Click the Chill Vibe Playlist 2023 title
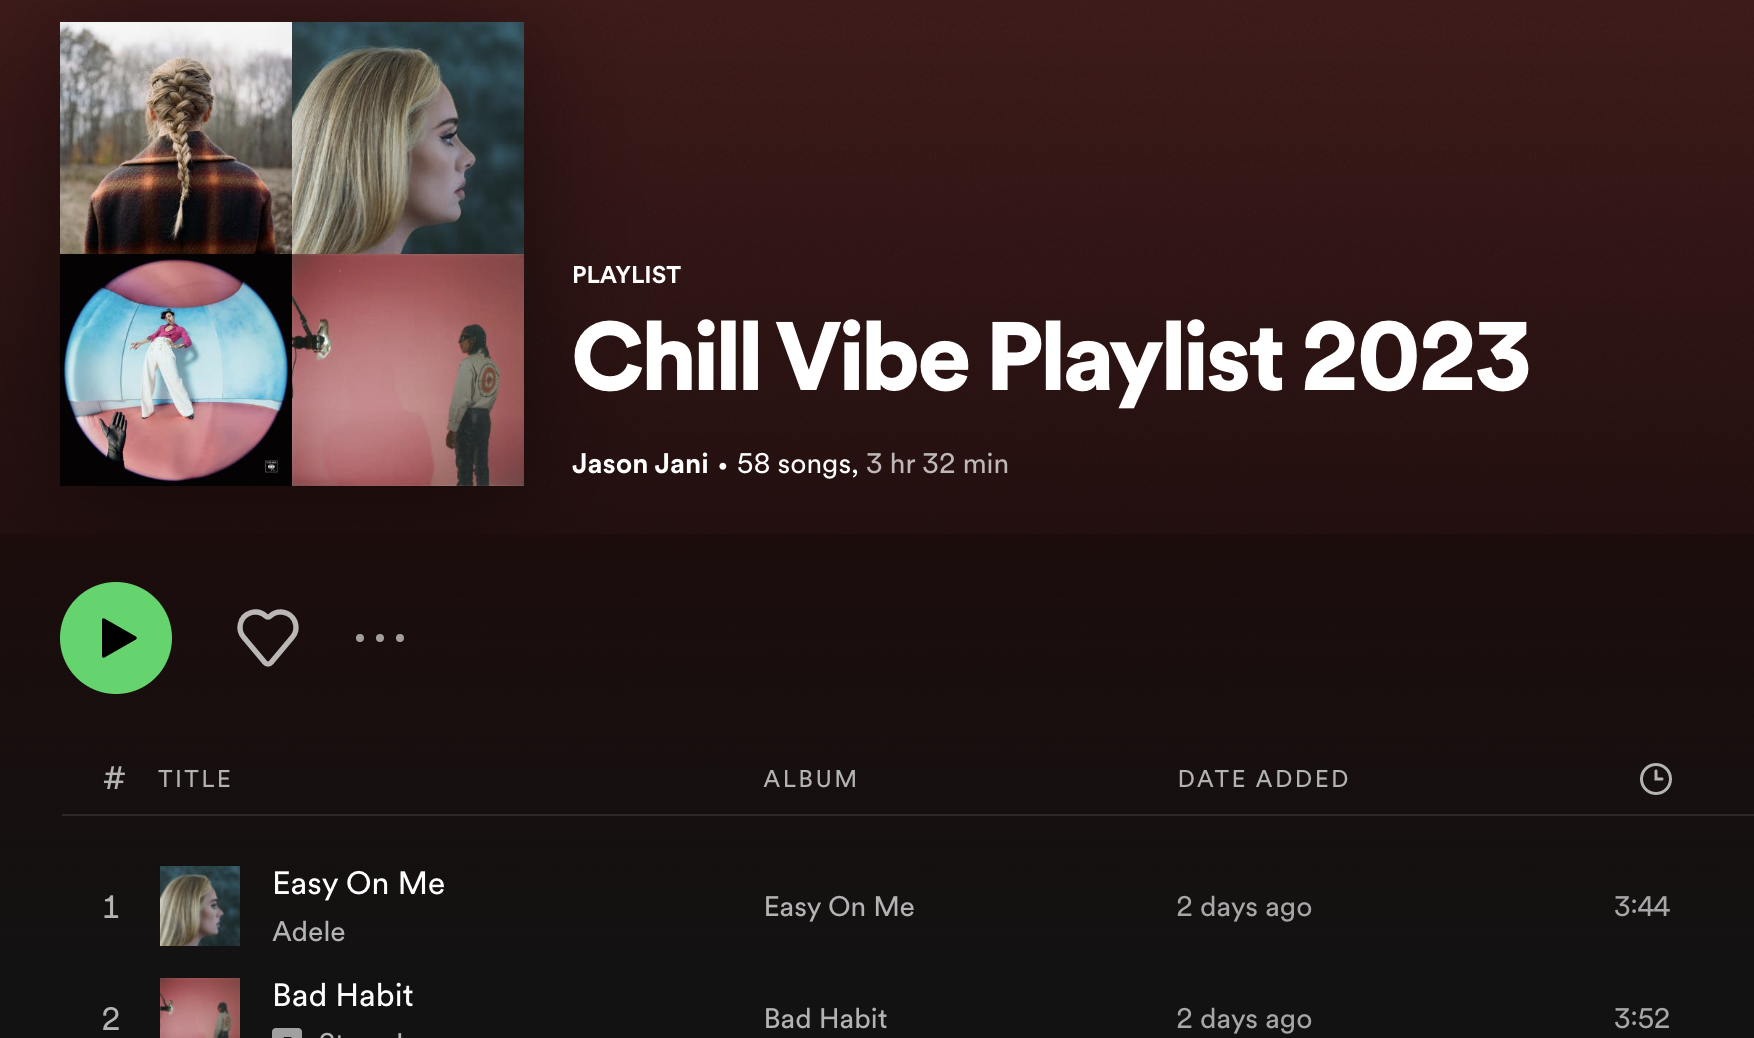Viewport: 1754px width, 1038px height. (1051, 358)
